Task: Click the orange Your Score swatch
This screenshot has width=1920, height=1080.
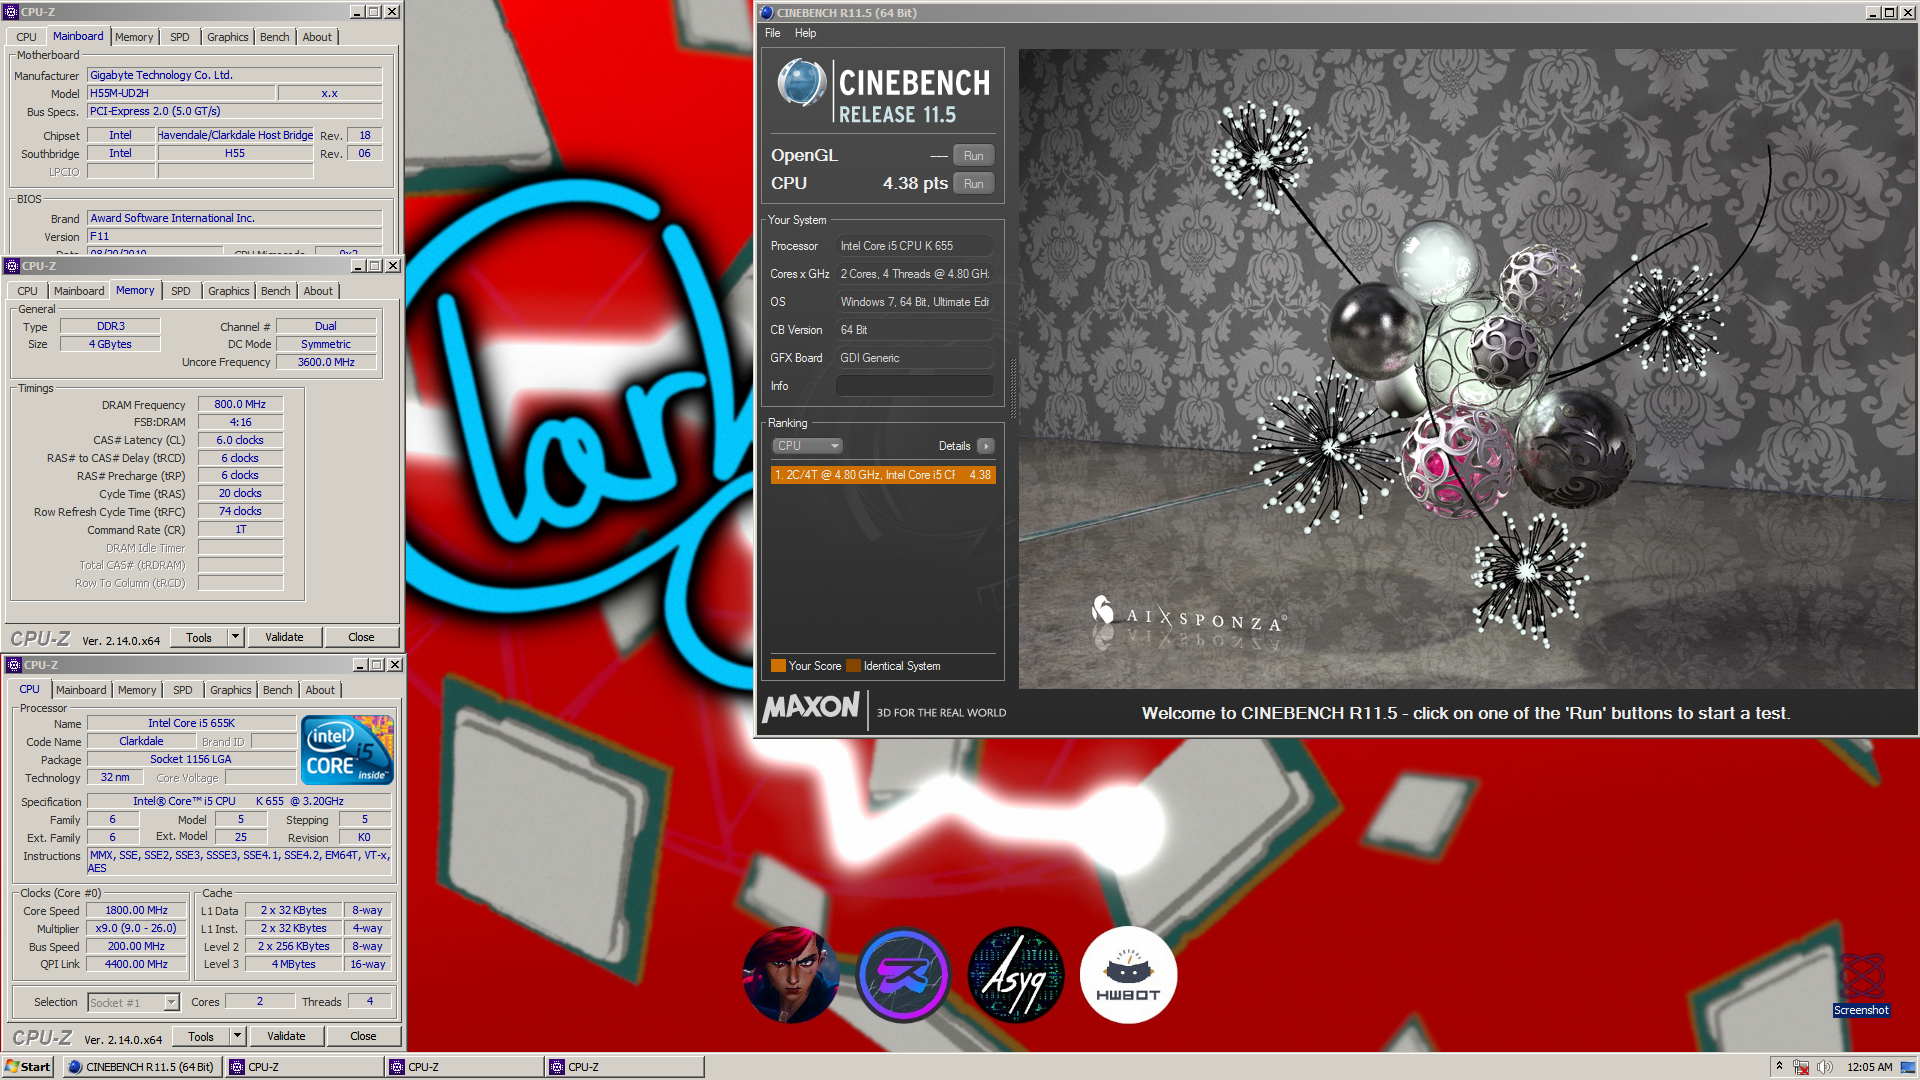Action: [778, 666]
